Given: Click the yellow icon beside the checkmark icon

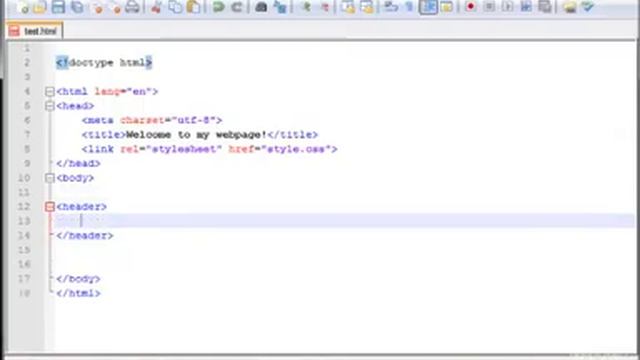Looking at the screenshot, I should pos(569,7).
